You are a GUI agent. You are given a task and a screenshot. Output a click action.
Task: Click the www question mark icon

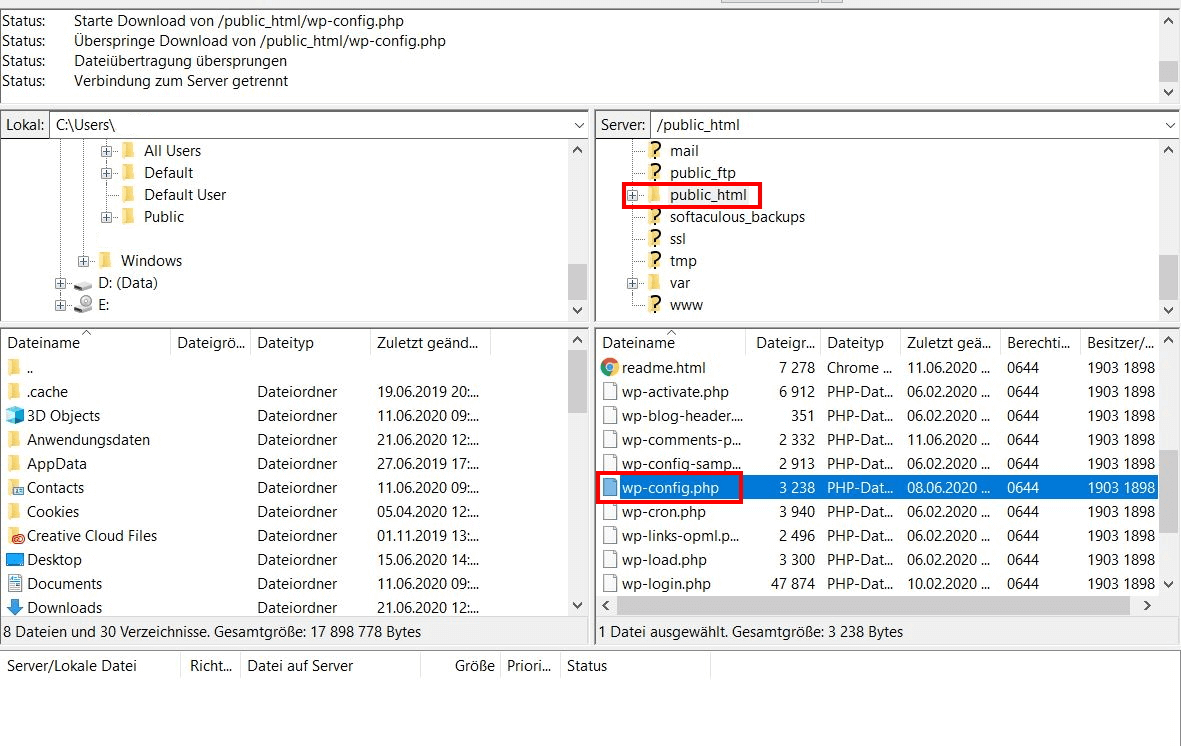tap(655, 304)
